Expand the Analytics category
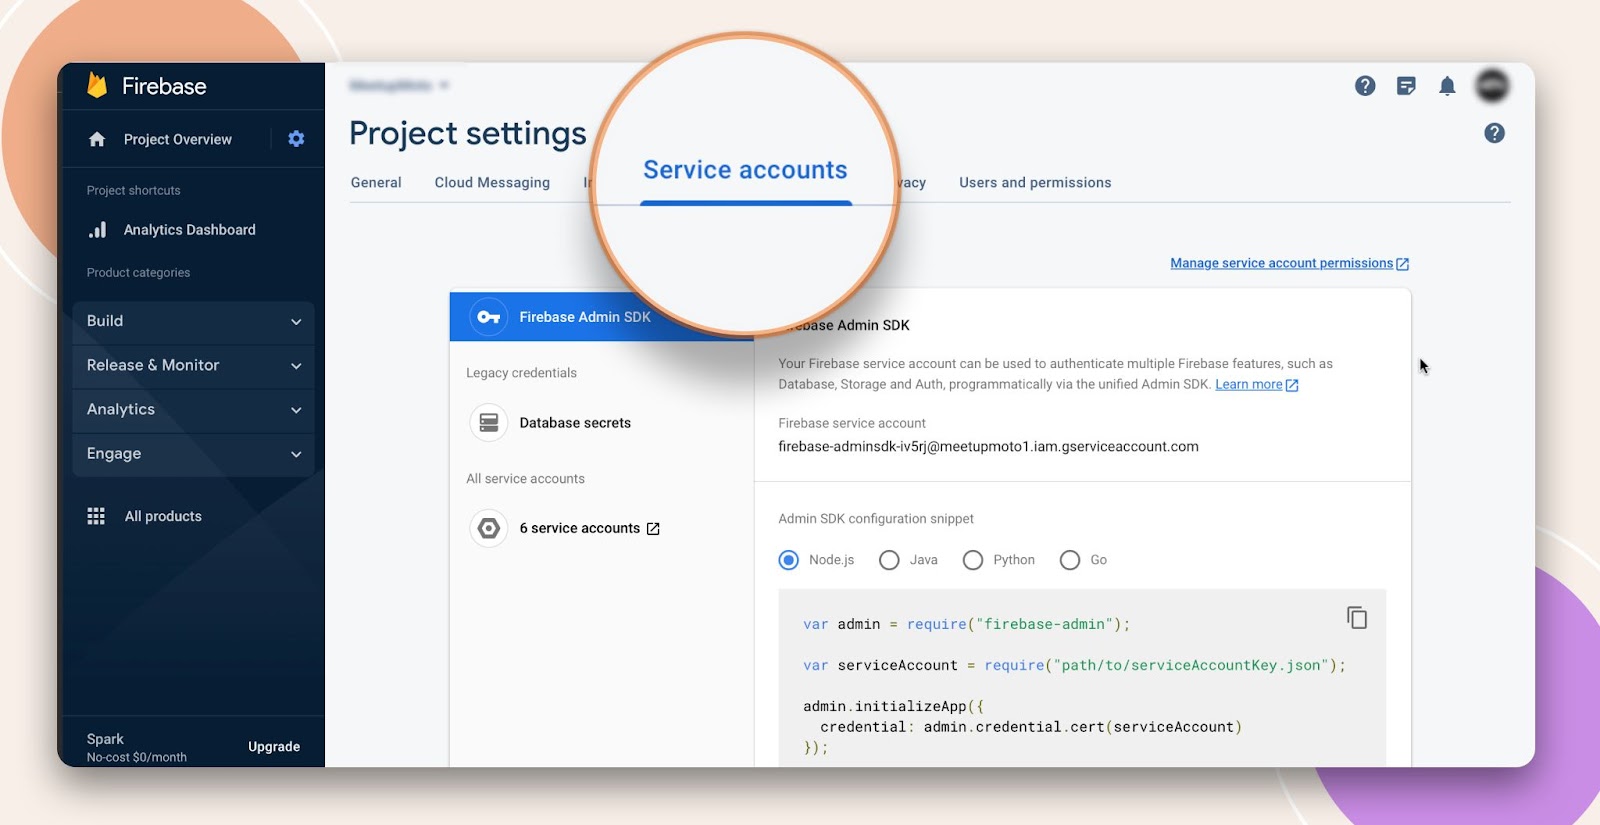Image resolution: width=1600 pixels, height=825 pixels. (x=193, y=409)
